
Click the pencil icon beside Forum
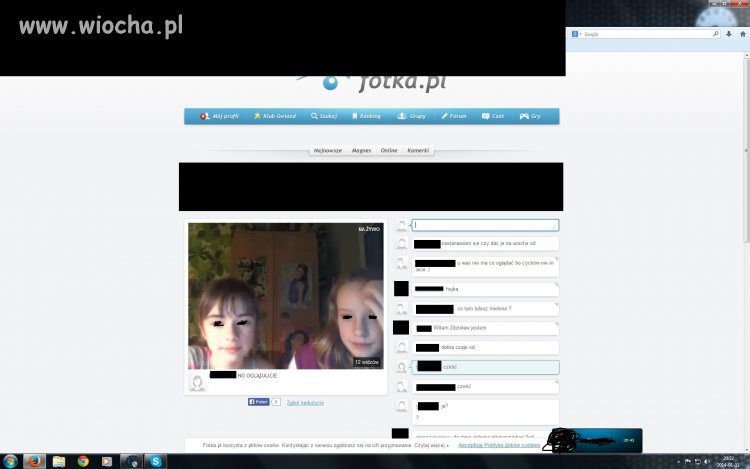point(444,116)
